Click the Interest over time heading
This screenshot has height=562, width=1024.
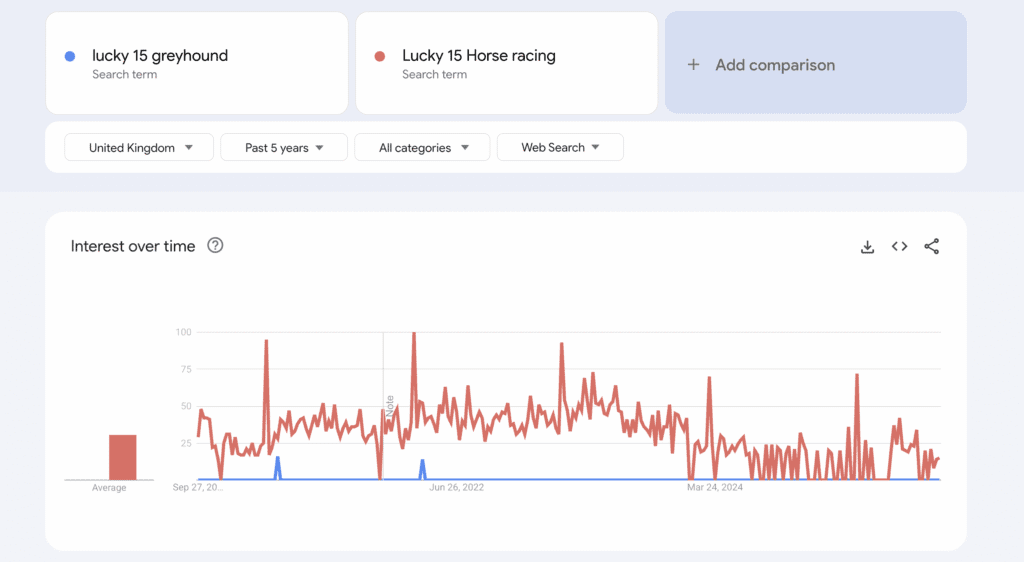[x=133, y=246]
